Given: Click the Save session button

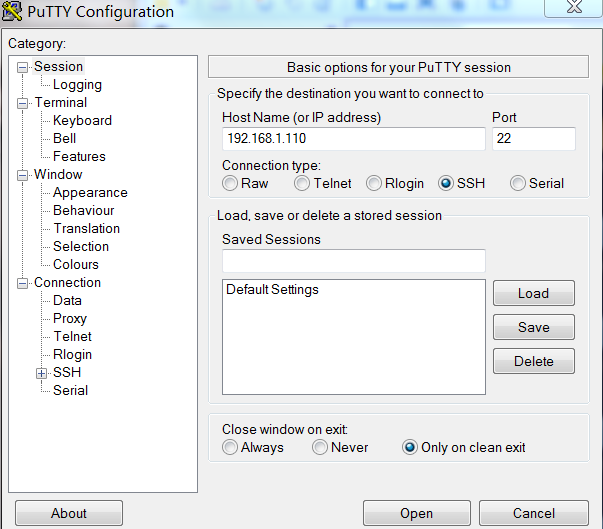Looking at the screenshot, I should (534, 327).
